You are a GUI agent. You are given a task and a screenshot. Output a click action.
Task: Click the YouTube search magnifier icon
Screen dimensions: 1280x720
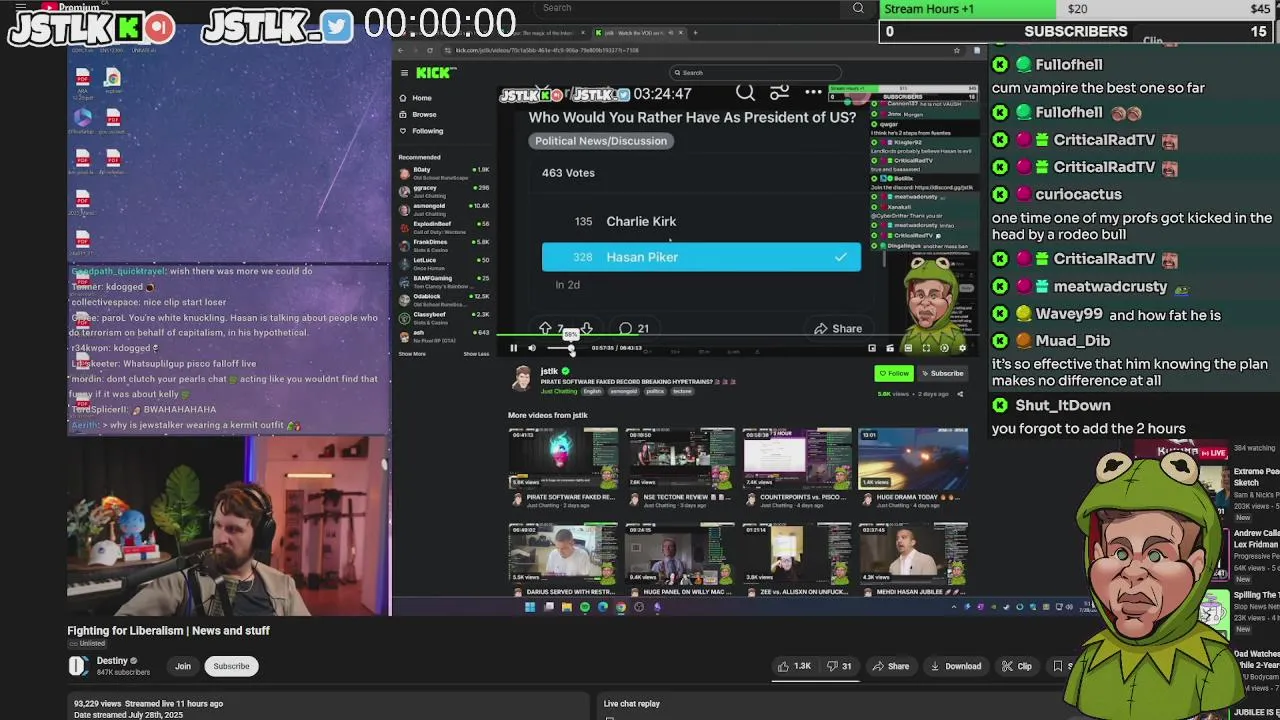858,8
